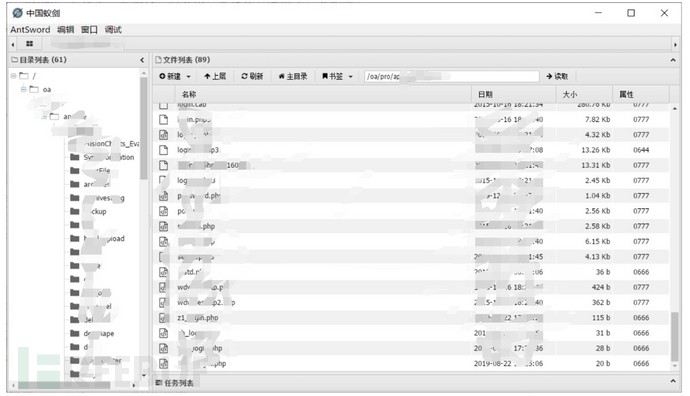The image size is (690, 396).
Task: Collapse the root / tree node
Action: pyautogui.click(x=14, y=76)
